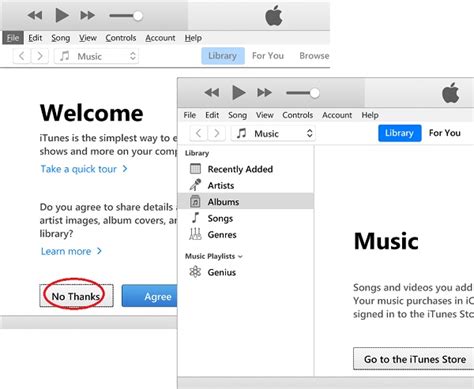Image resolution: width=474 pixels, height=389 pixels.
Task: Click No Thanks button
Action: 76,296
